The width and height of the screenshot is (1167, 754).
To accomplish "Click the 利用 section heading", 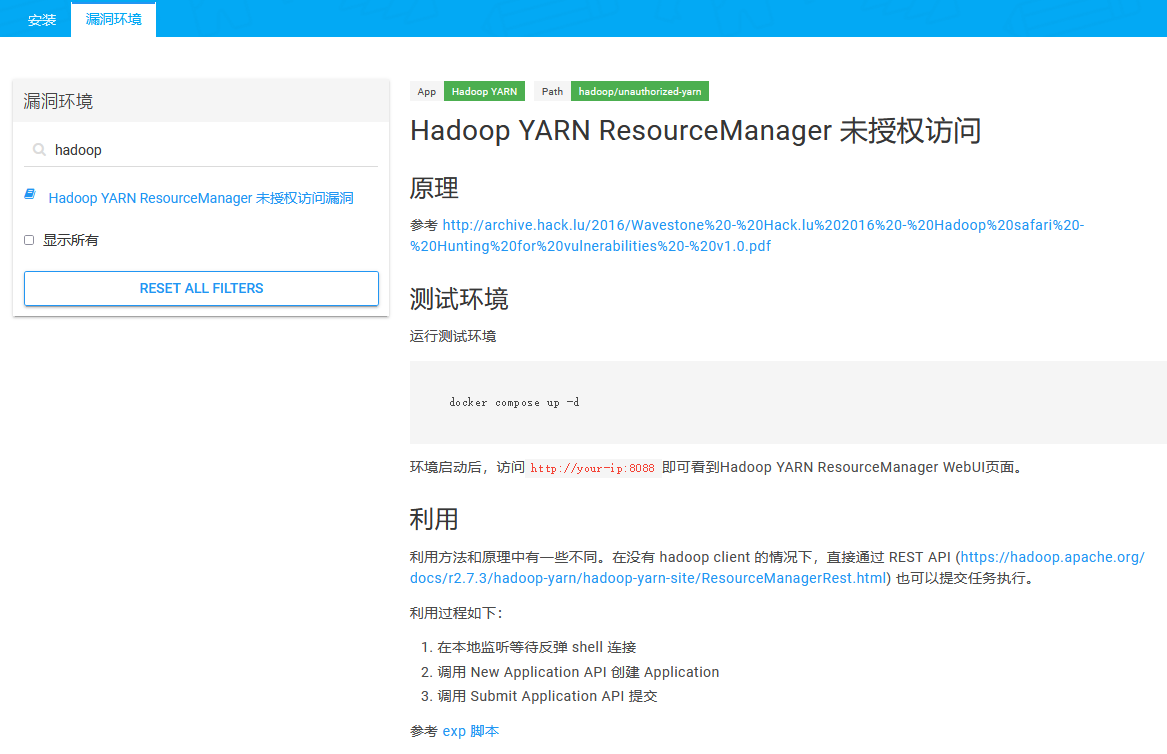I will tap(434, 518).
